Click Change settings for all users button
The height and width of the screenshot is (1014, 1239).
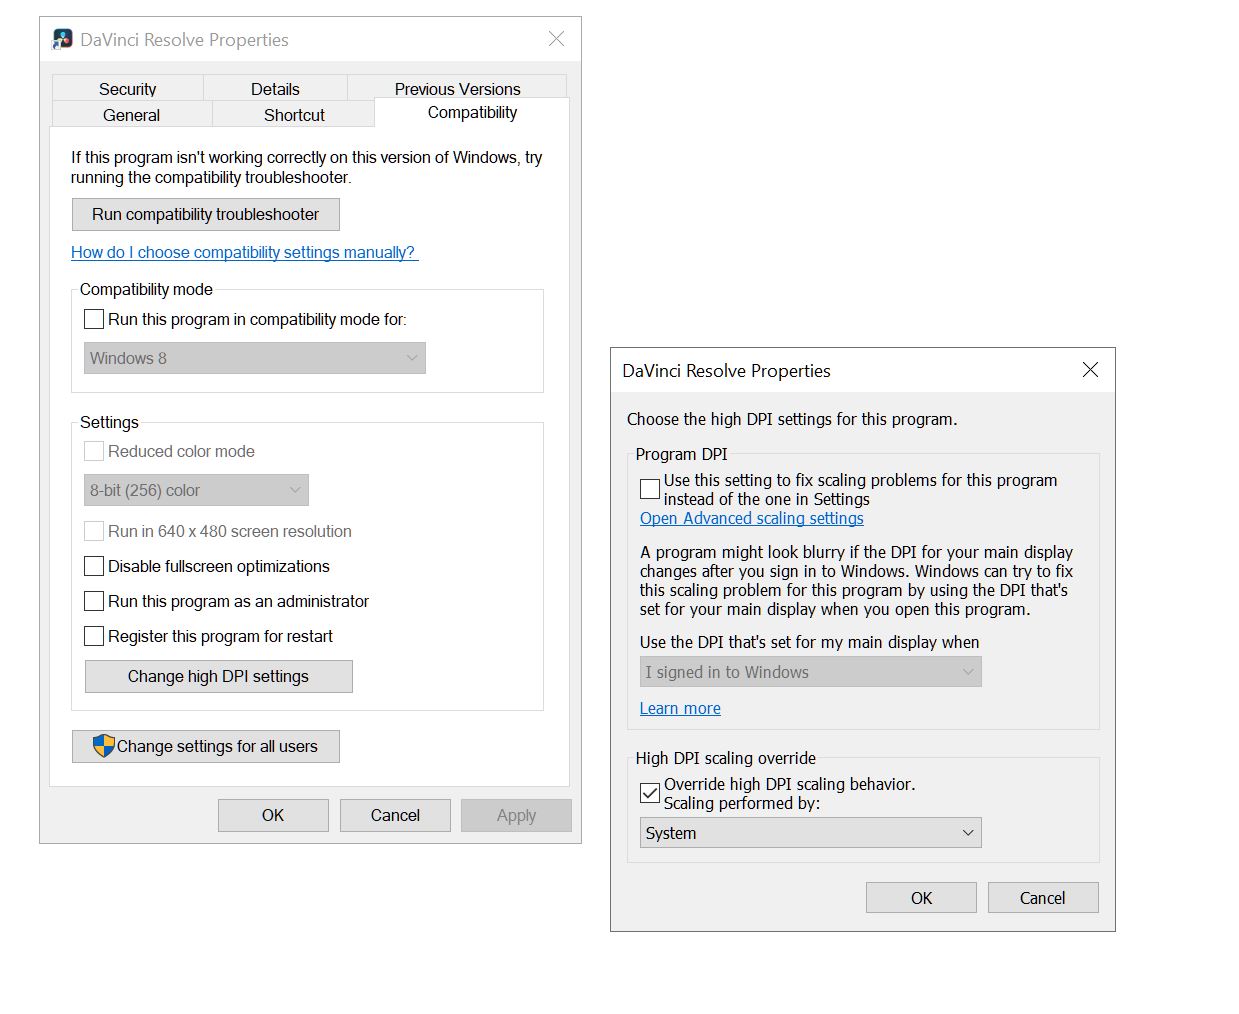205,746
